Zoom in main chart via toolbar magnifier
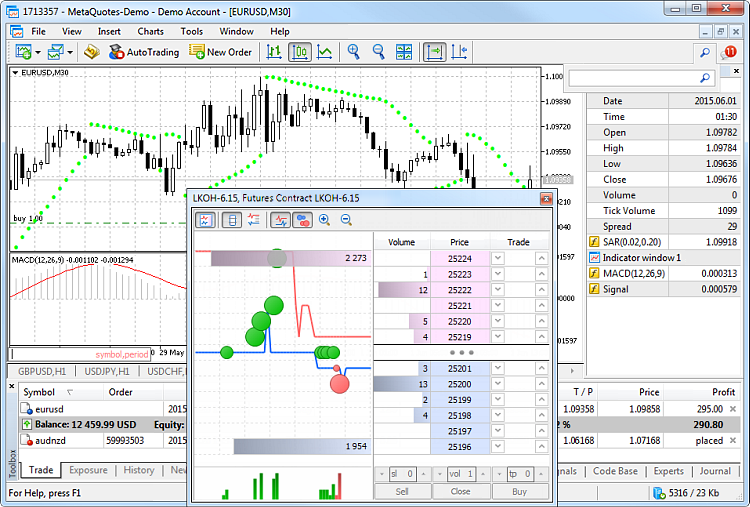750x507 pixels. click(x=353, y=52)
